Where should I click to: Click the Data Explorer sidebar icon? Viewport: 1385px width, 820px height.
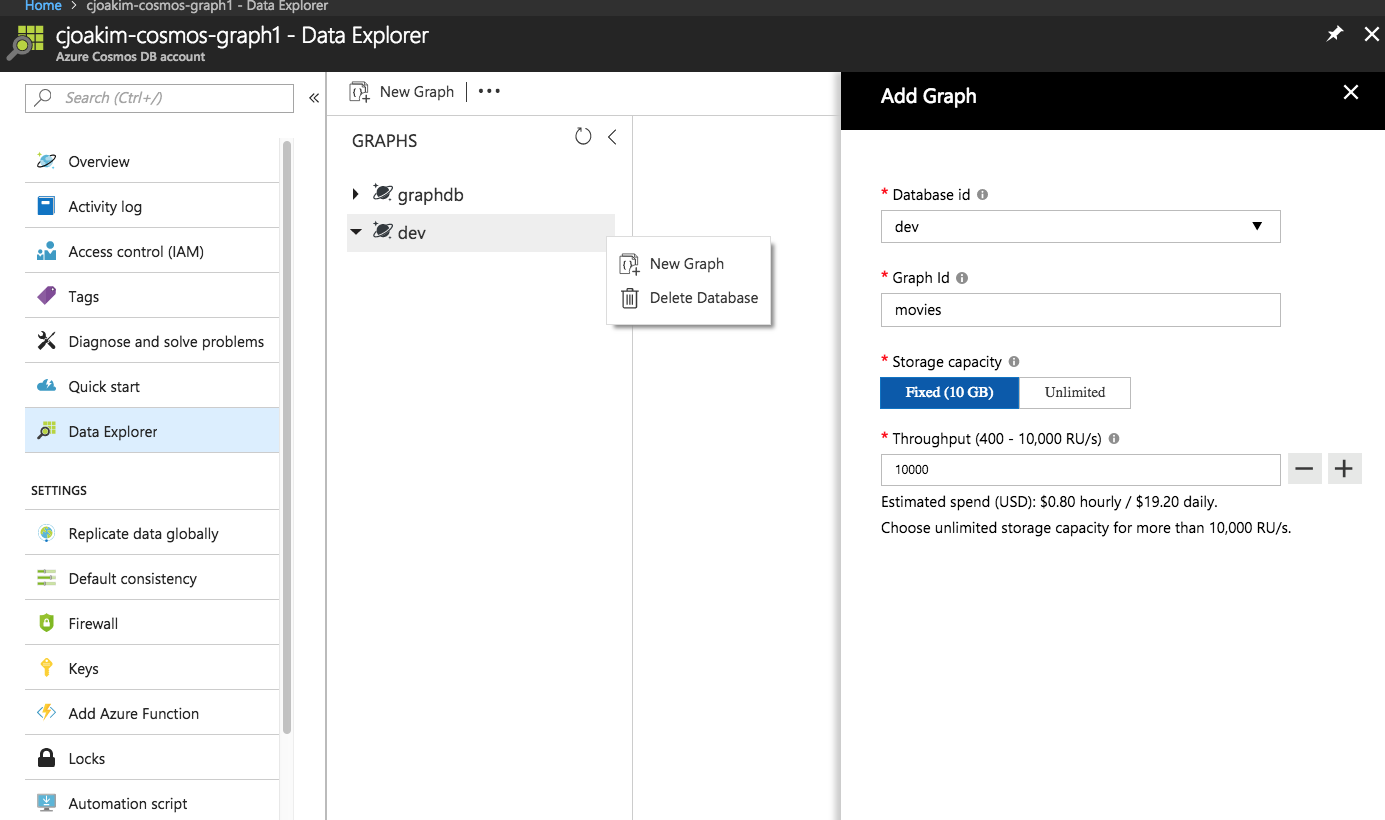pos(46,431)
